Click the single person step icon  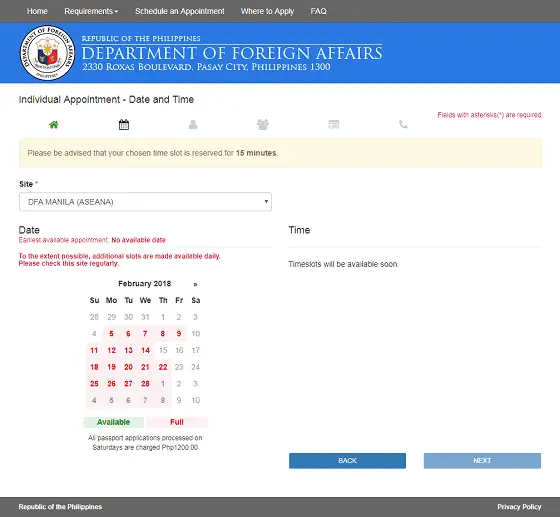pos(193,125)
